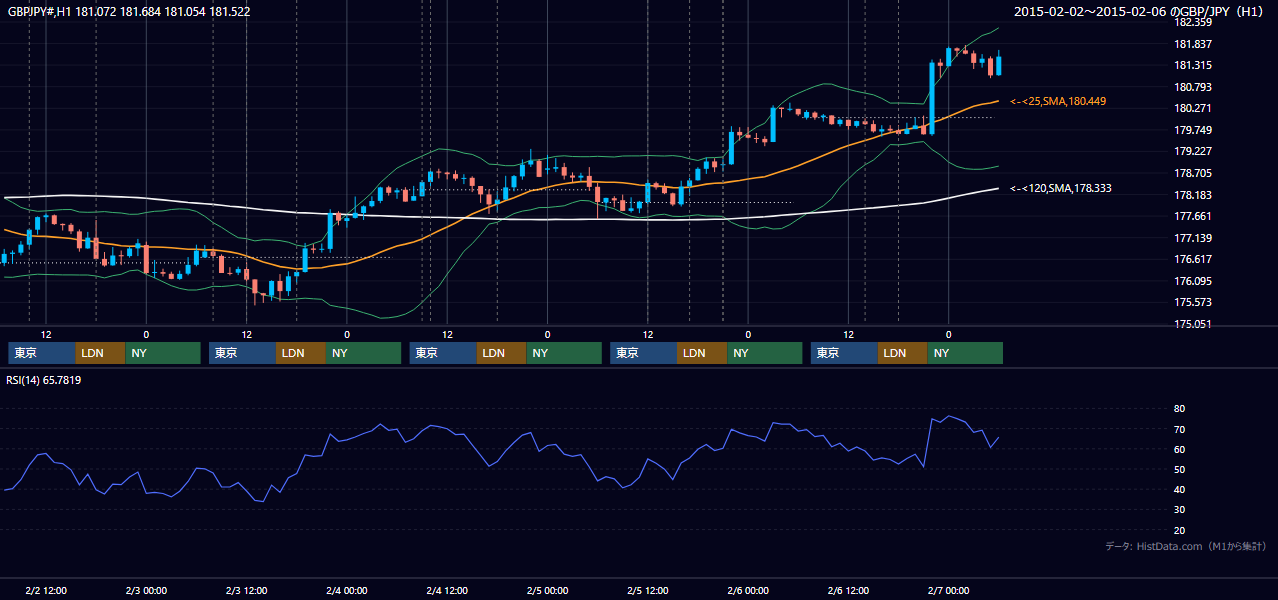This screenshot has width=1278, height=600.
Task: Click the 25 SMA 180.449 label
Action: tap(1058, 102)
